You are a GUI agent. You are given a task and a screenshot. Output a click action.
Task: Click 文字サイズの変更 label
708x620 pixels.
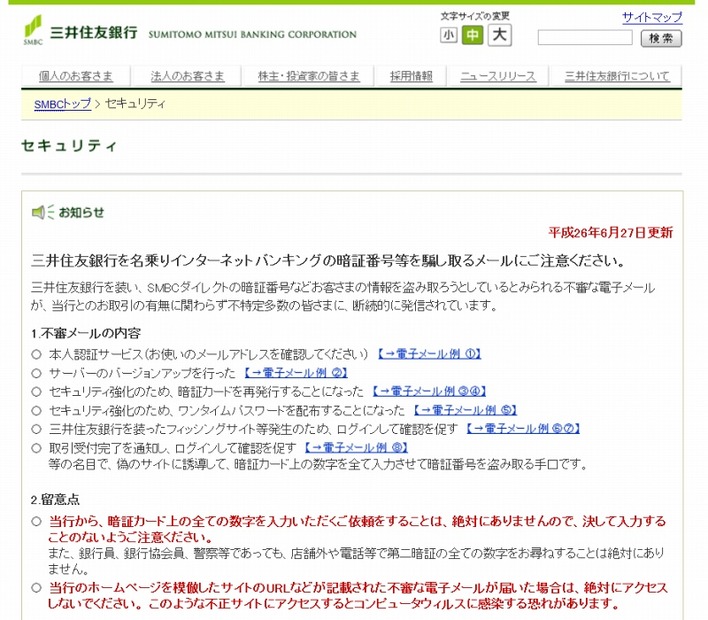point(475,16)
